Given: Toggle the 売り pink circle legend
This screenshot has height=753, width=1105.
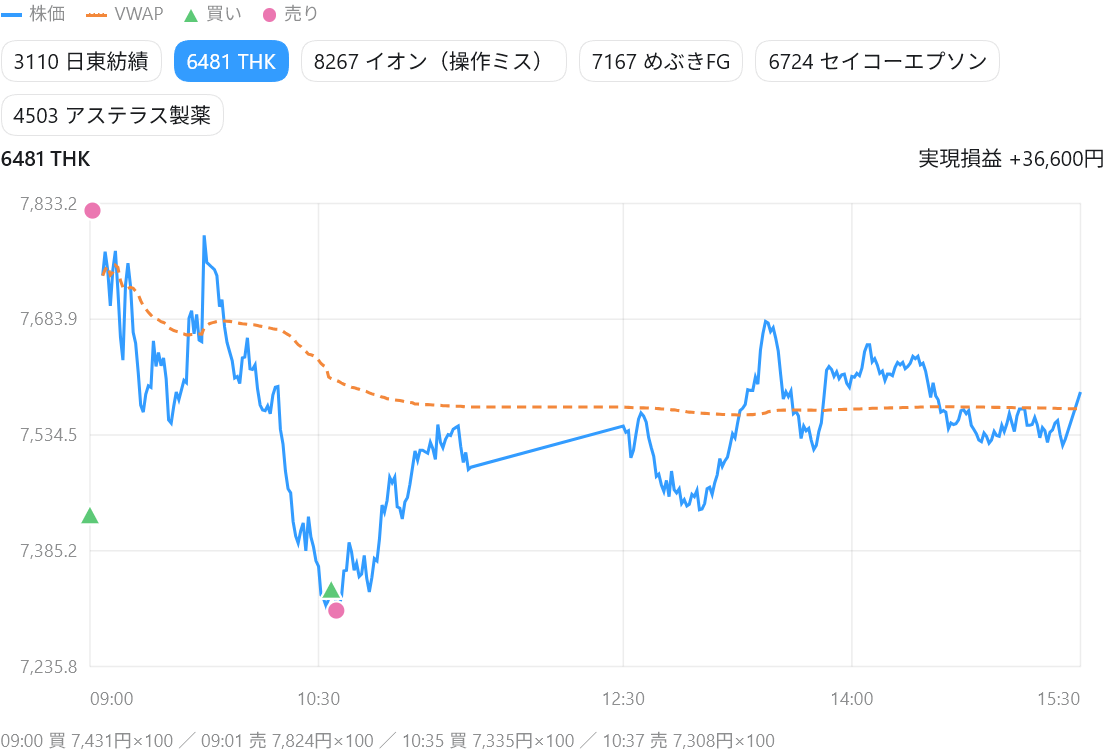Looking at the screenshot, I should click(x=290, y=13).
